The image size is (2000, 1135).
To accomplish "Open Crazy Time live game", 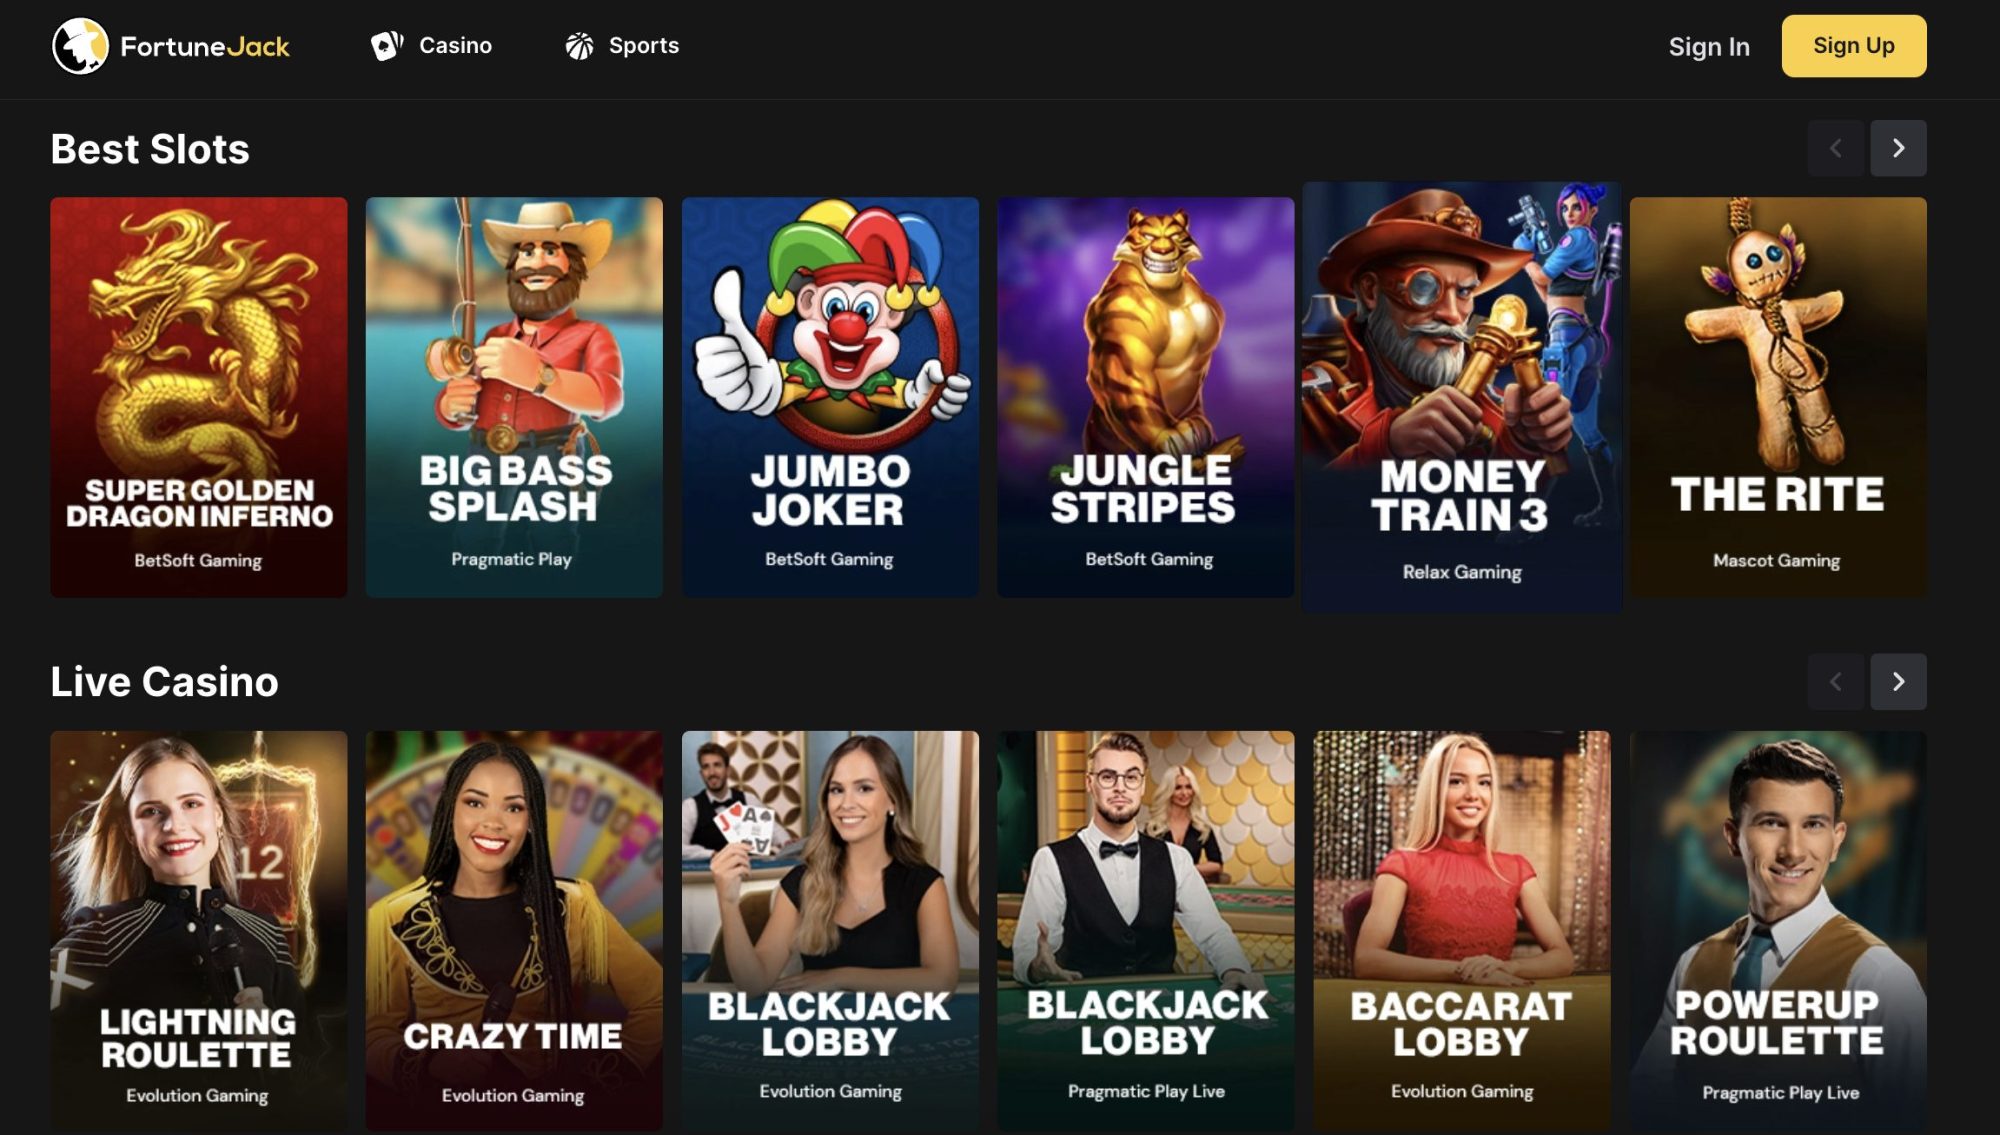I will click(514, 931).
